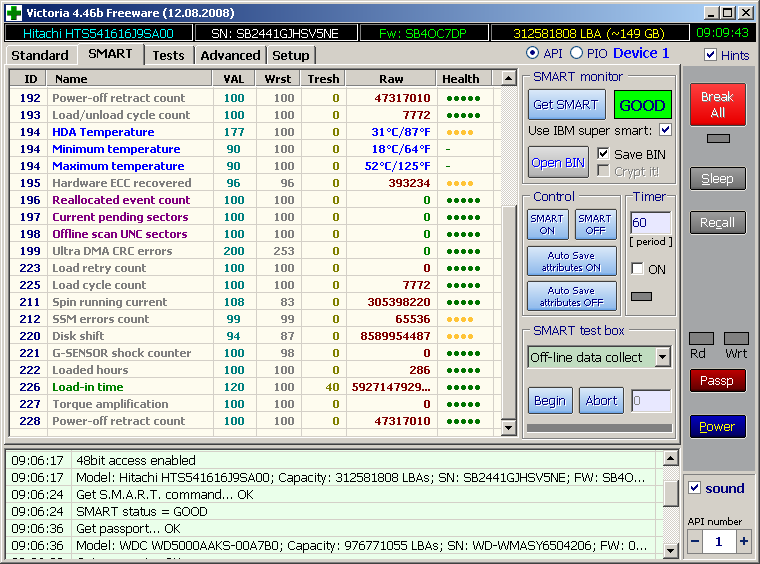
Task: Select the G-SENSOR shock counter row
Action: coord(255,353)
